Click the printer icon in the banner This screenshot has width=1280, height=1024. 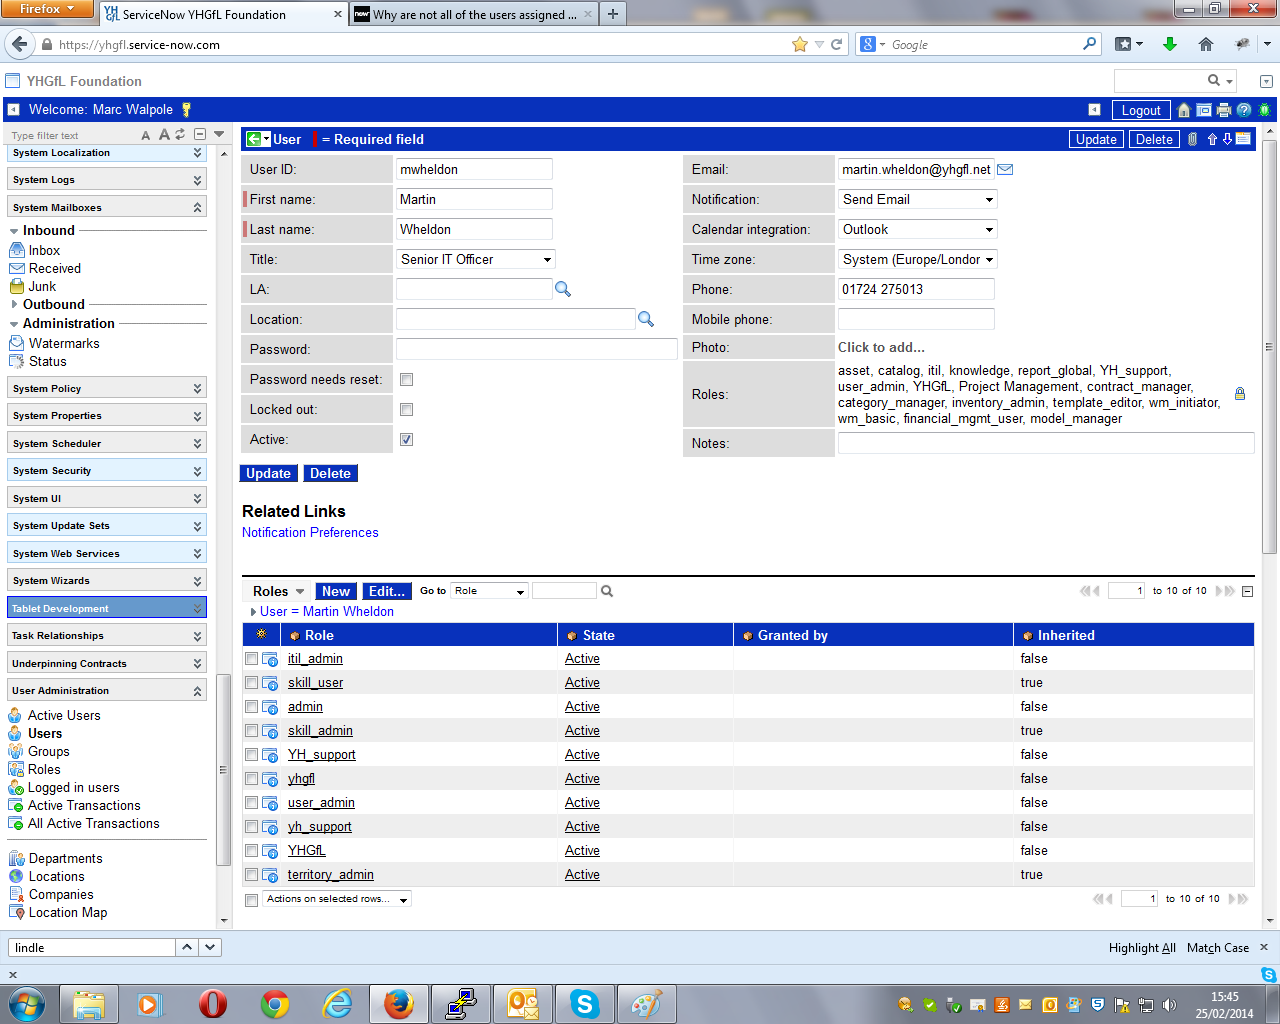pos(1224,110)
